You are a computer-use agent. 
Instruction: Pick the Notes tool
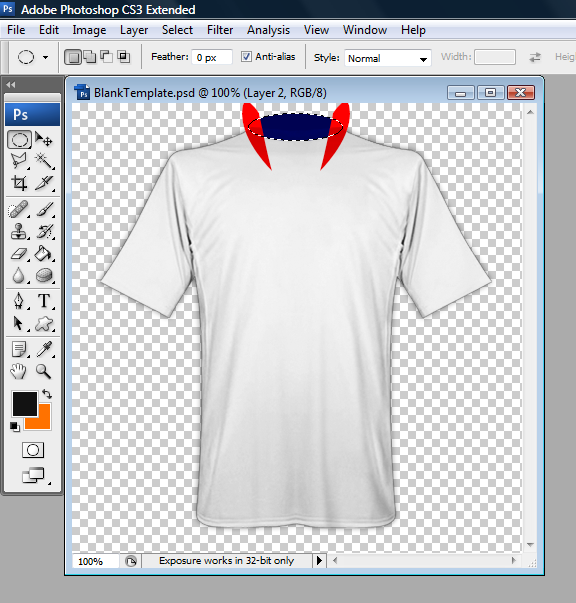coord(19,349)
